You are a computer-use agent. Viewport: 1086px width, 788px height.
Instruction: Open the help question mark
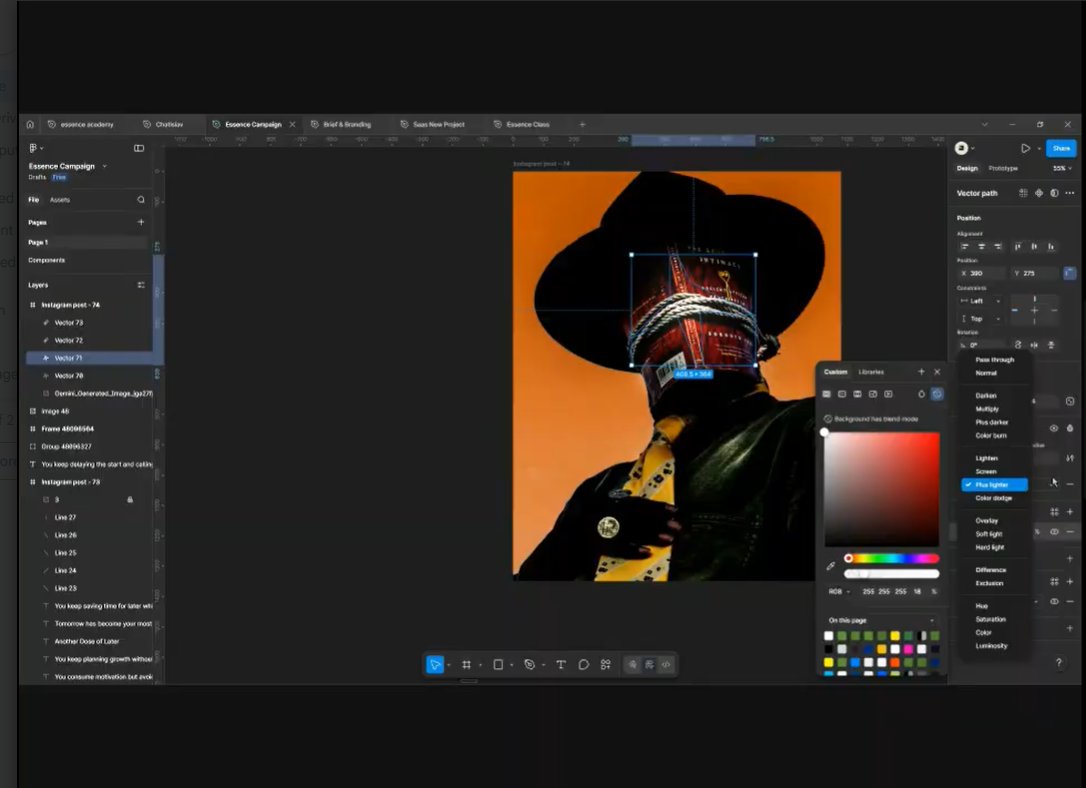pos(1058,663)
